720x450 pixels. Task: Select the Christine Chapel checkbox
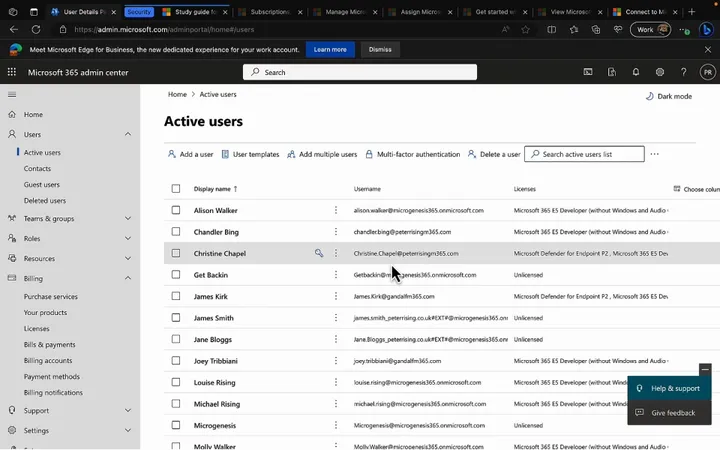[x=176, y=253]
